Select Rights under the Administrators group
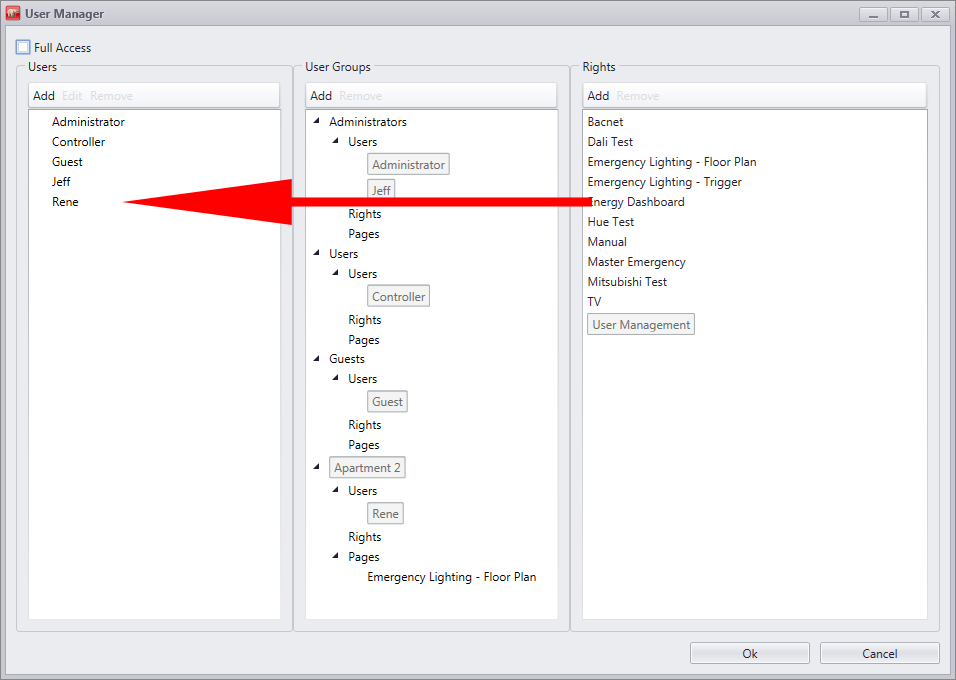Image resolution: width=956 pixels, height=680 pixels. 365,214
